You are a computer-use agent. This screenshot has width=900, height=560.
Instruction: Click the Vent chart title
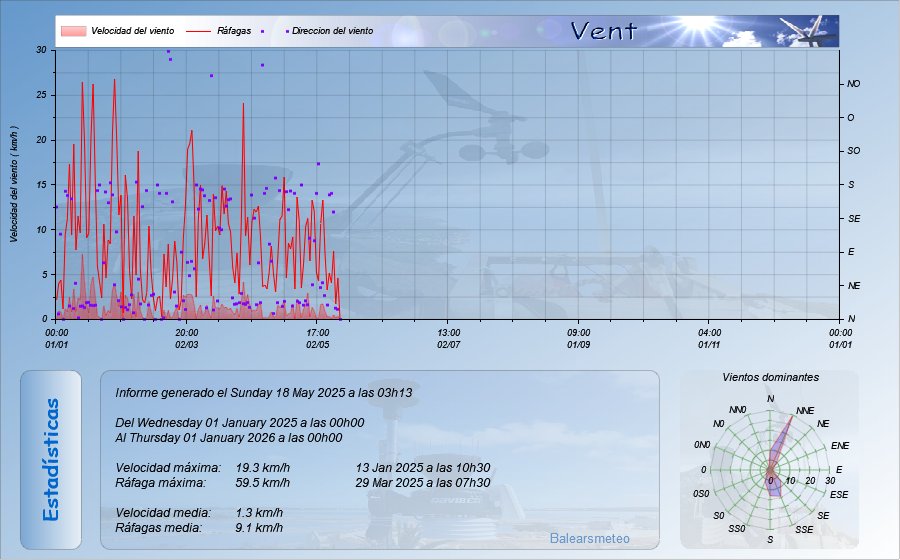(x=604, y=31)
